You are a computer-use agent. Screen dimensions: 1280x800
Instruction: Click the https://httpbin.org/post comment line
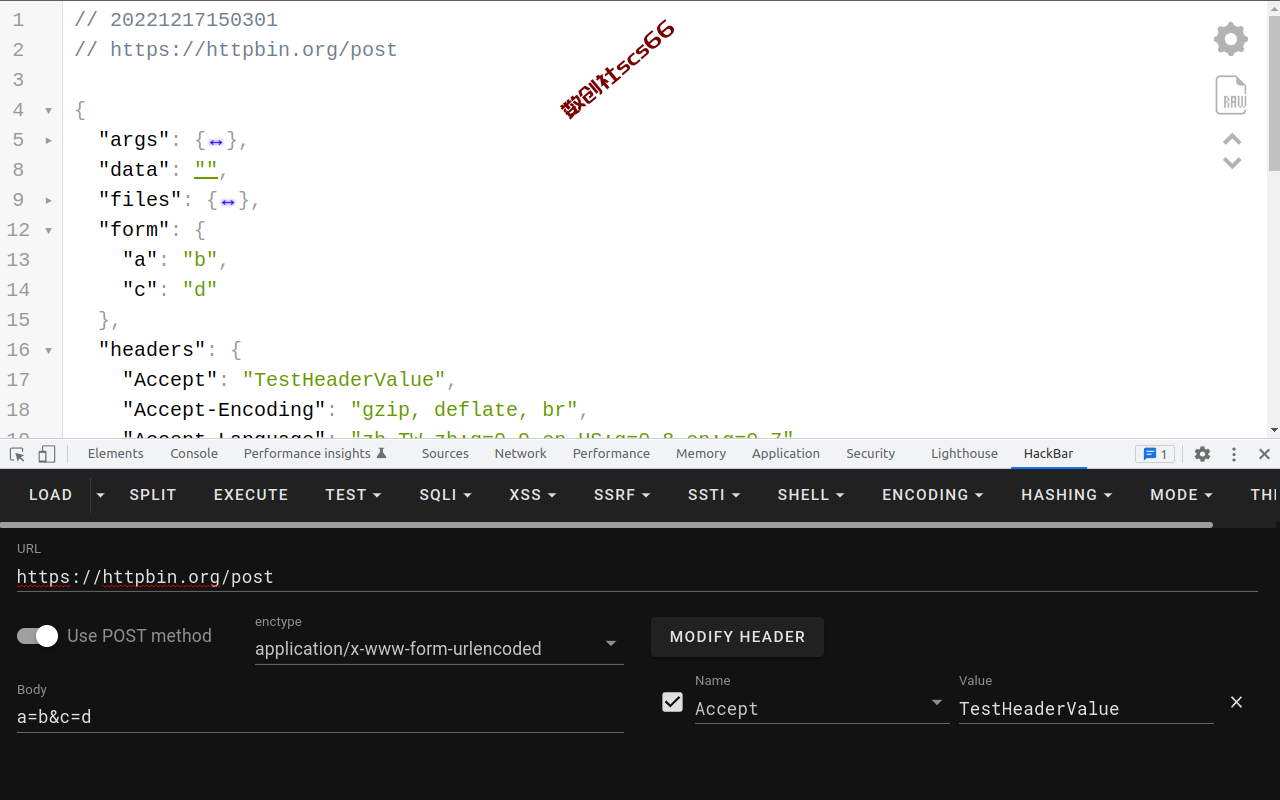point(236,50)
